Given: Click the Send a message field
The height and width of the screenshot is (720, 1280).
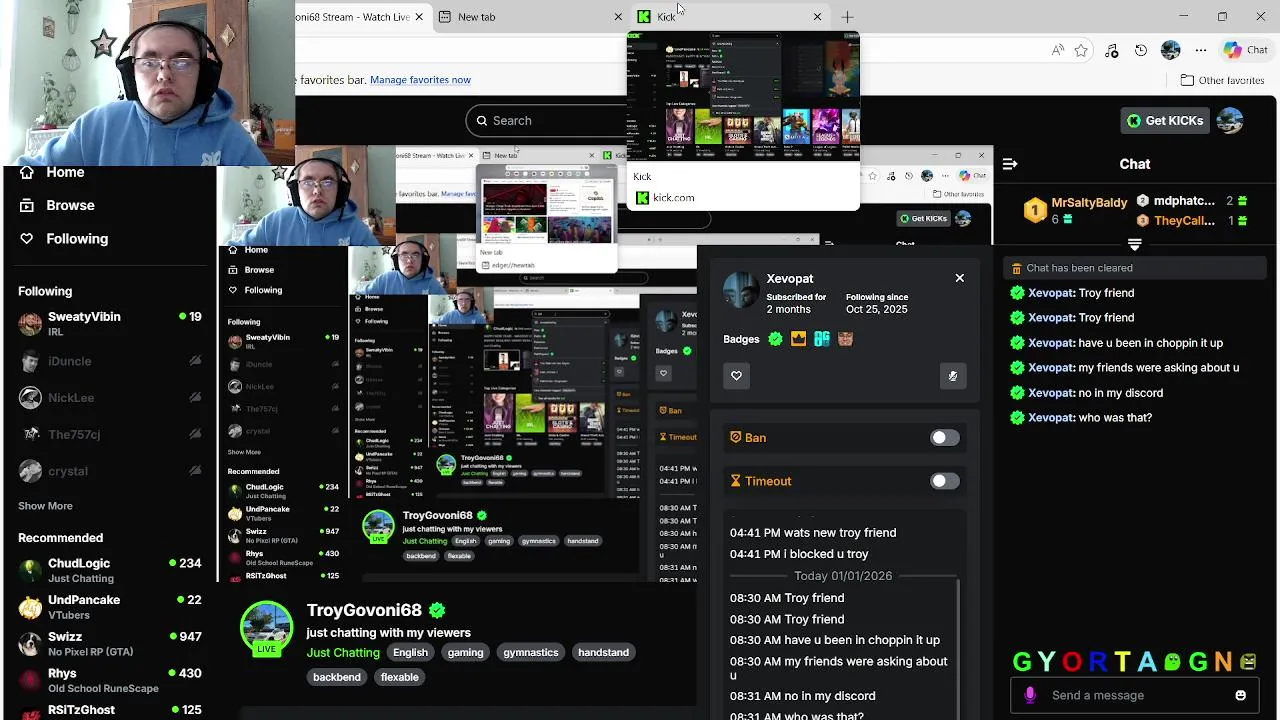Looking at the screenshot, I should pyautogui.click(x=1134, y=695).
